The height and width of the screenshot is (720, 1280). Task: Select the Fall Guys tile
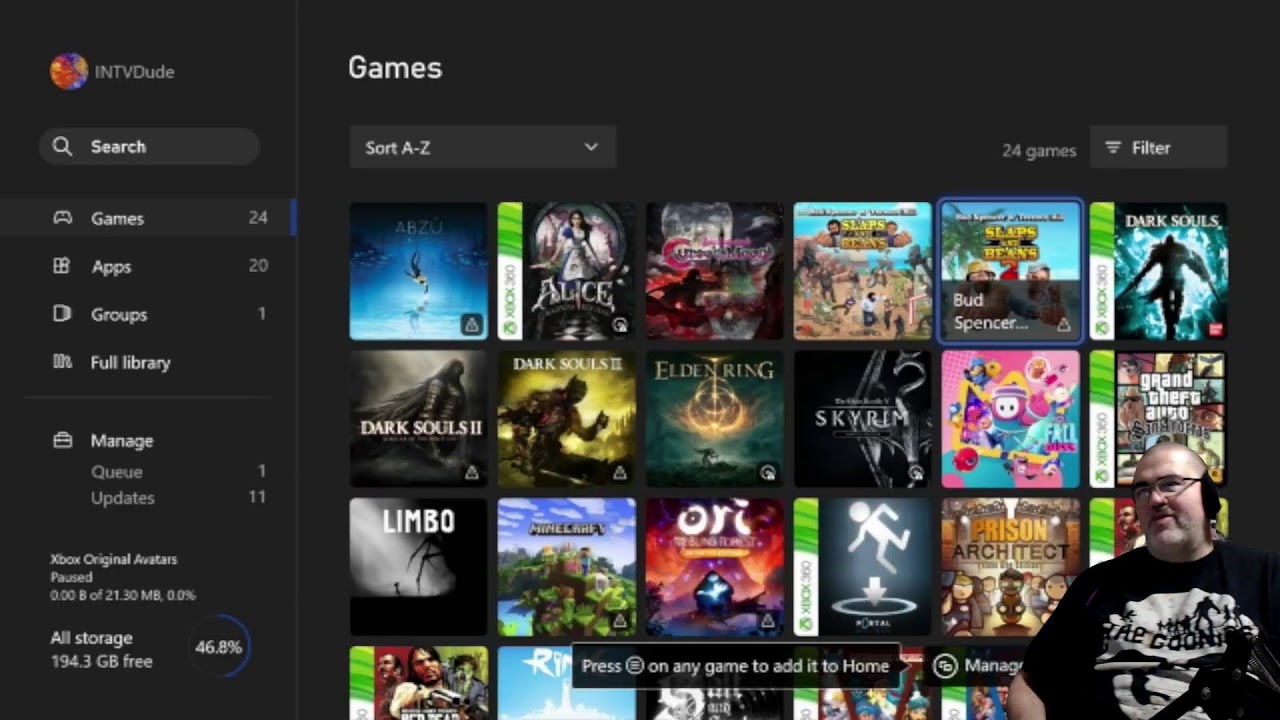click(1010, 419)
